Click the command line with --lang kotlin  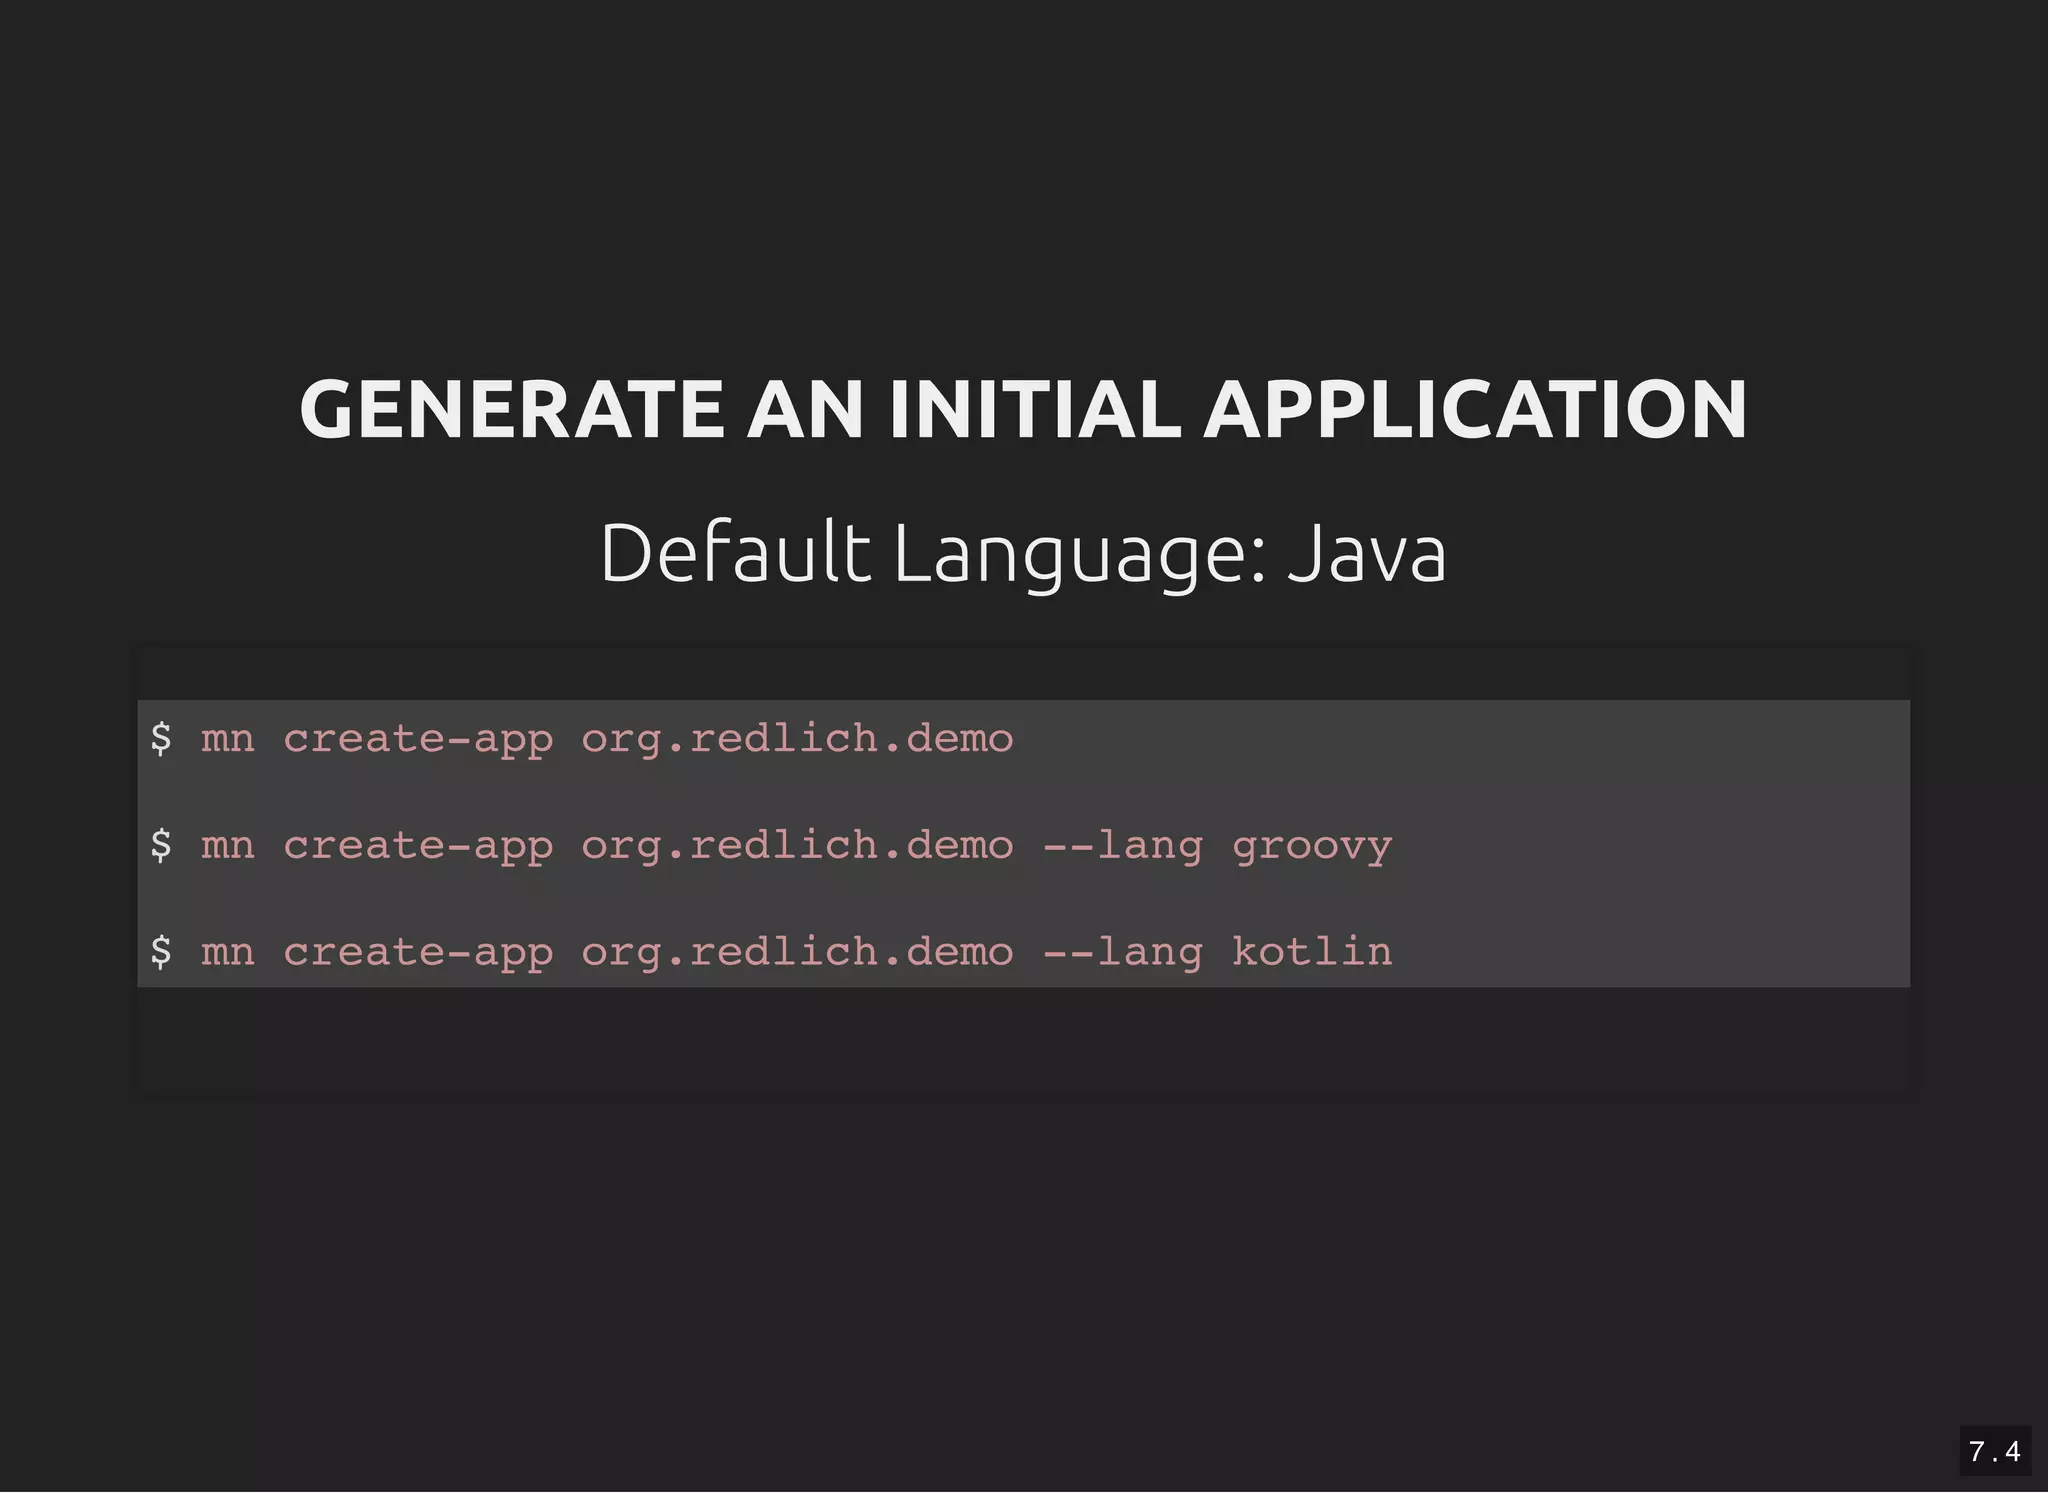tap(771, 952)
